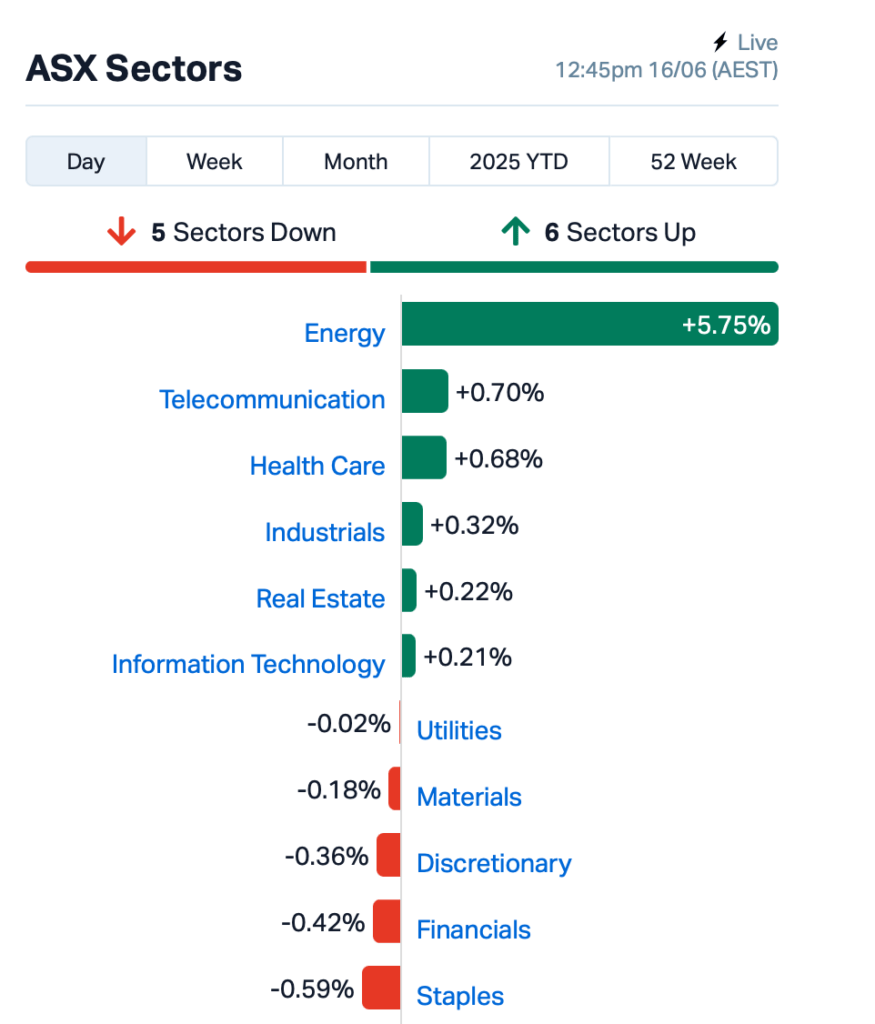Select the 52 Week tab

click(x=693, y=161)
